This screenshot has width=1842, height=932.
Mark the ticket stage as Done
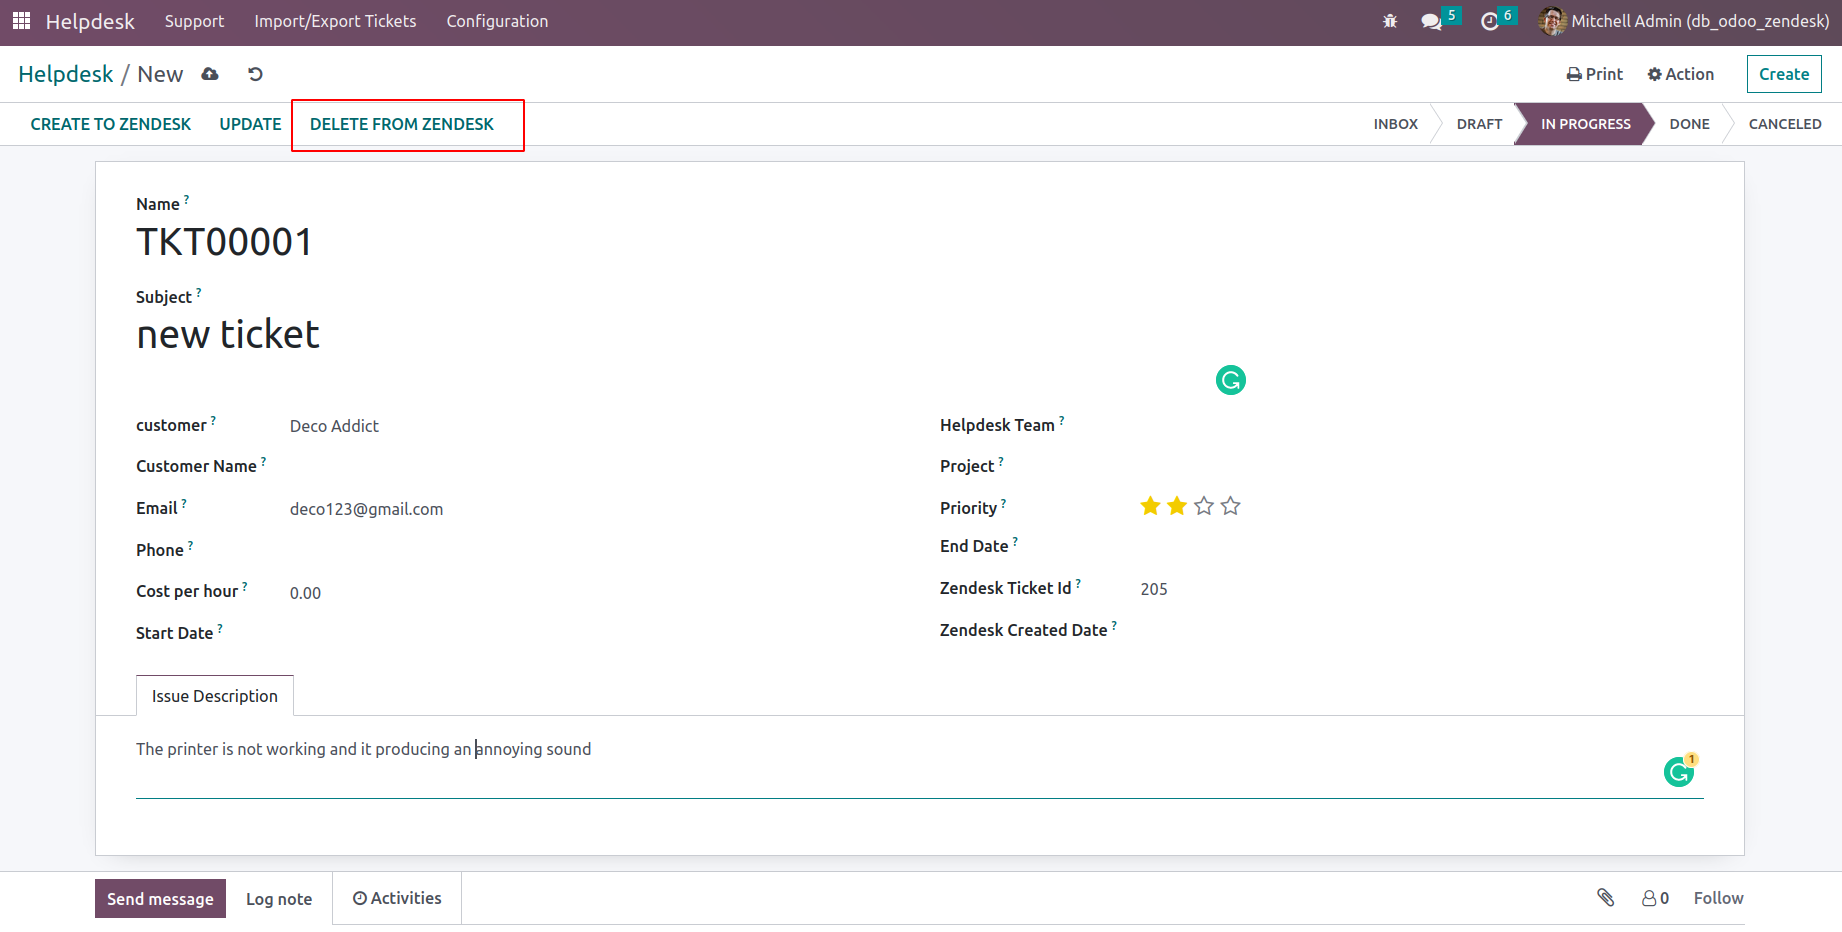coord(1689,124)
